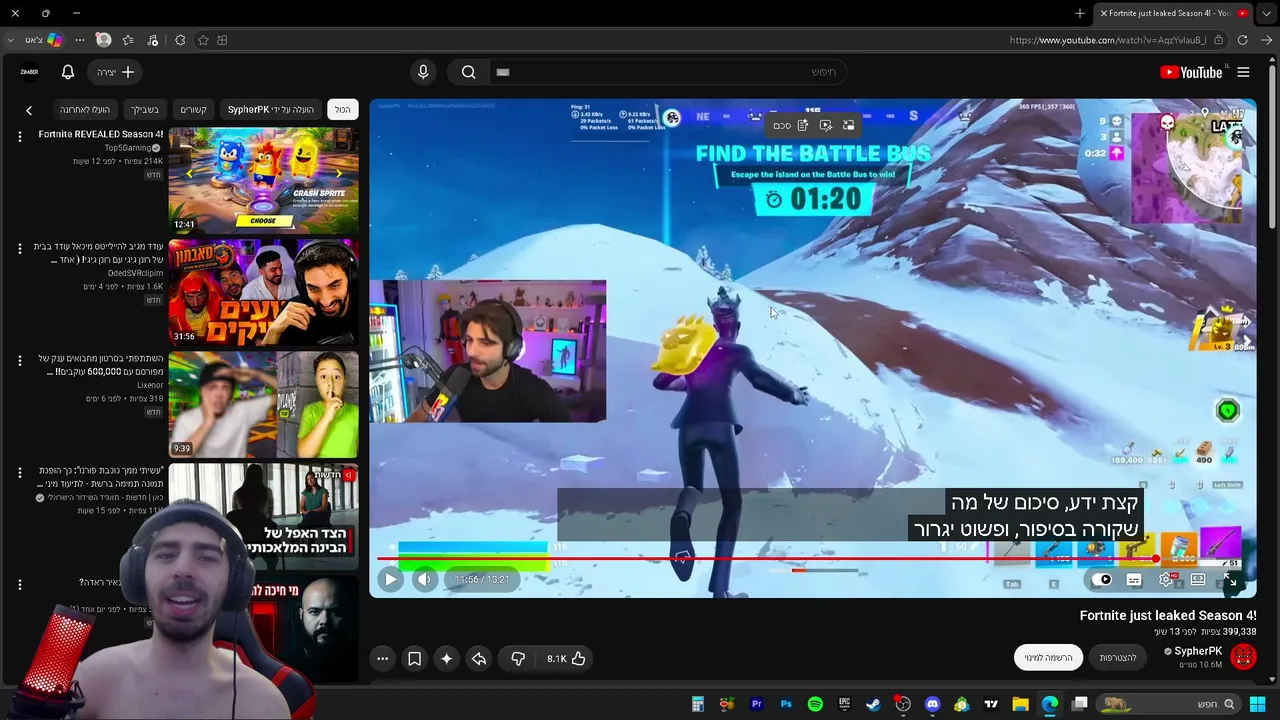Screen dimensions: 1280x720
Task: Start voice search with the microphone
Action: (423, 72)
